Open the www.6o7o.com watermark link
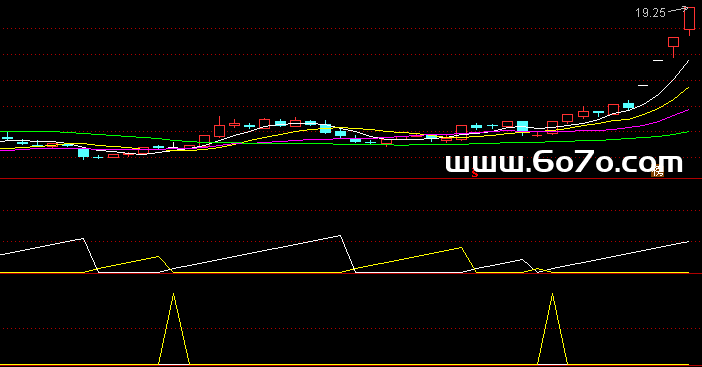The height and width of the screenshot is (367, 702). pos(564,162)
